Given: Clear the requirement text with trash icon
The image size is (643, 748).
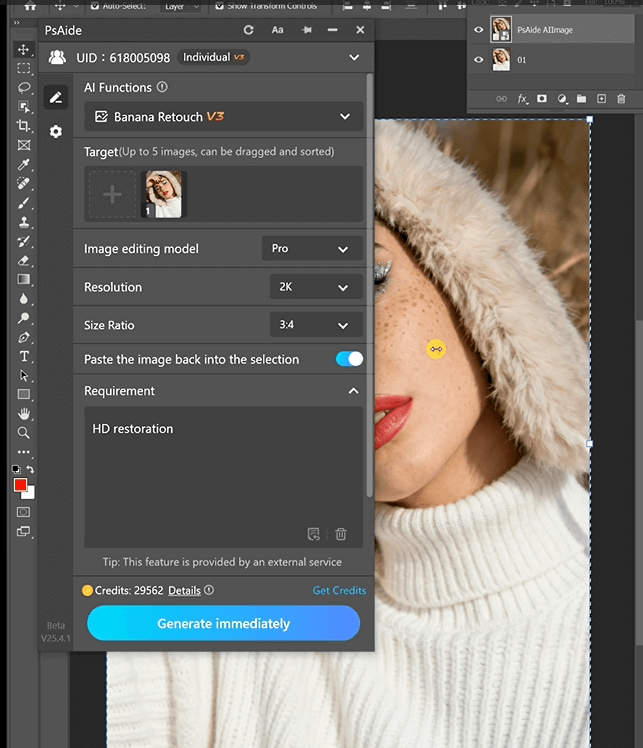Looking at the screenshot, I should (341, 534).
